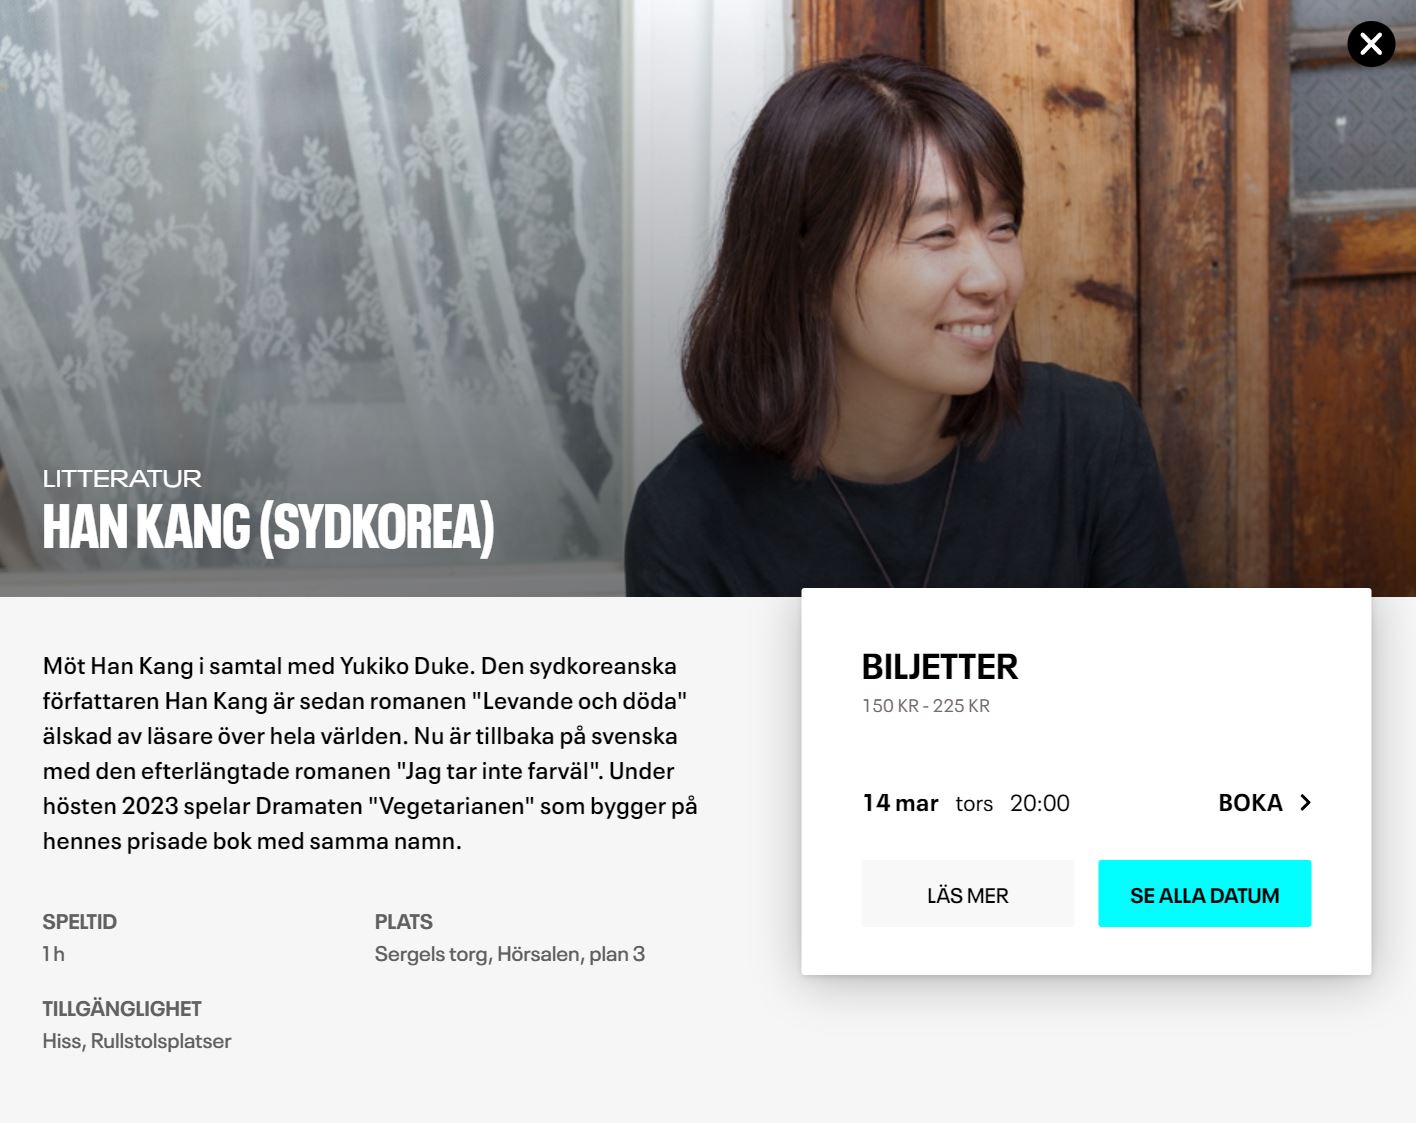Click the chevron arrow next to BOKA
The width and height of the screenshot is (1416, 1123).
pos(1305,803)
